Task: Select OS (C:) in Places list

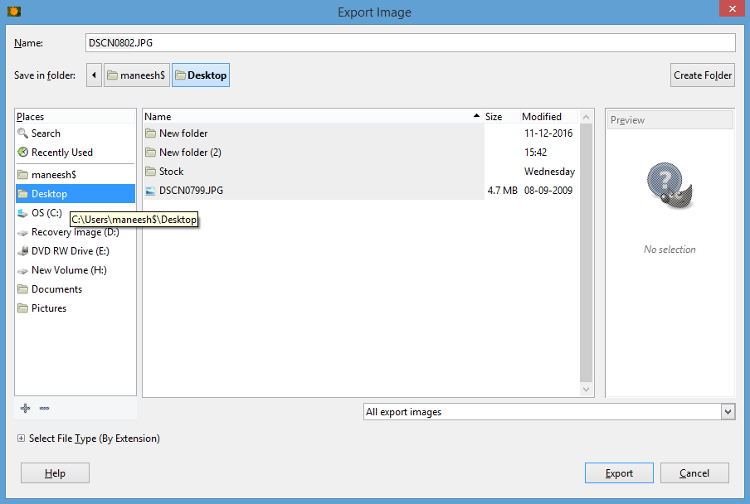Action: click(47, 213)
